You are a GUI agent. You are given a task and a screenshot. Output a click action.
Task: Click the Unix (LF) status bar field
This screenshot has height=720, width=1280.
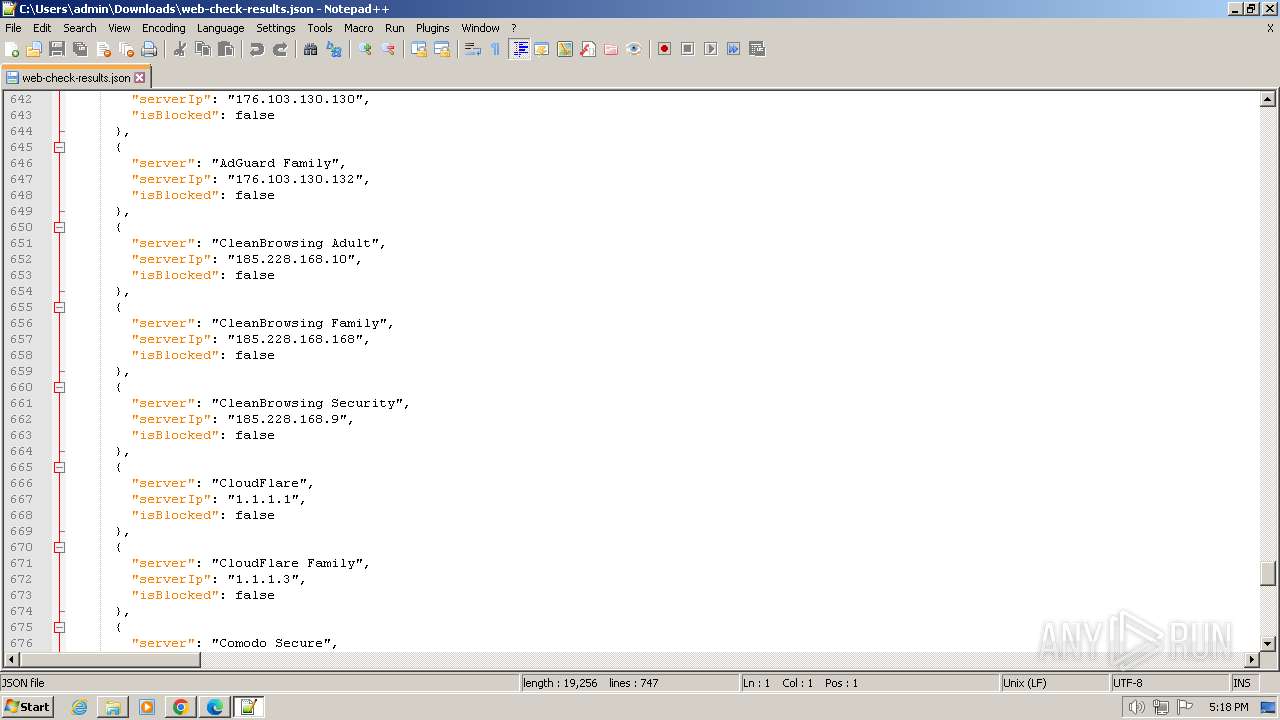coord(1054,683)
